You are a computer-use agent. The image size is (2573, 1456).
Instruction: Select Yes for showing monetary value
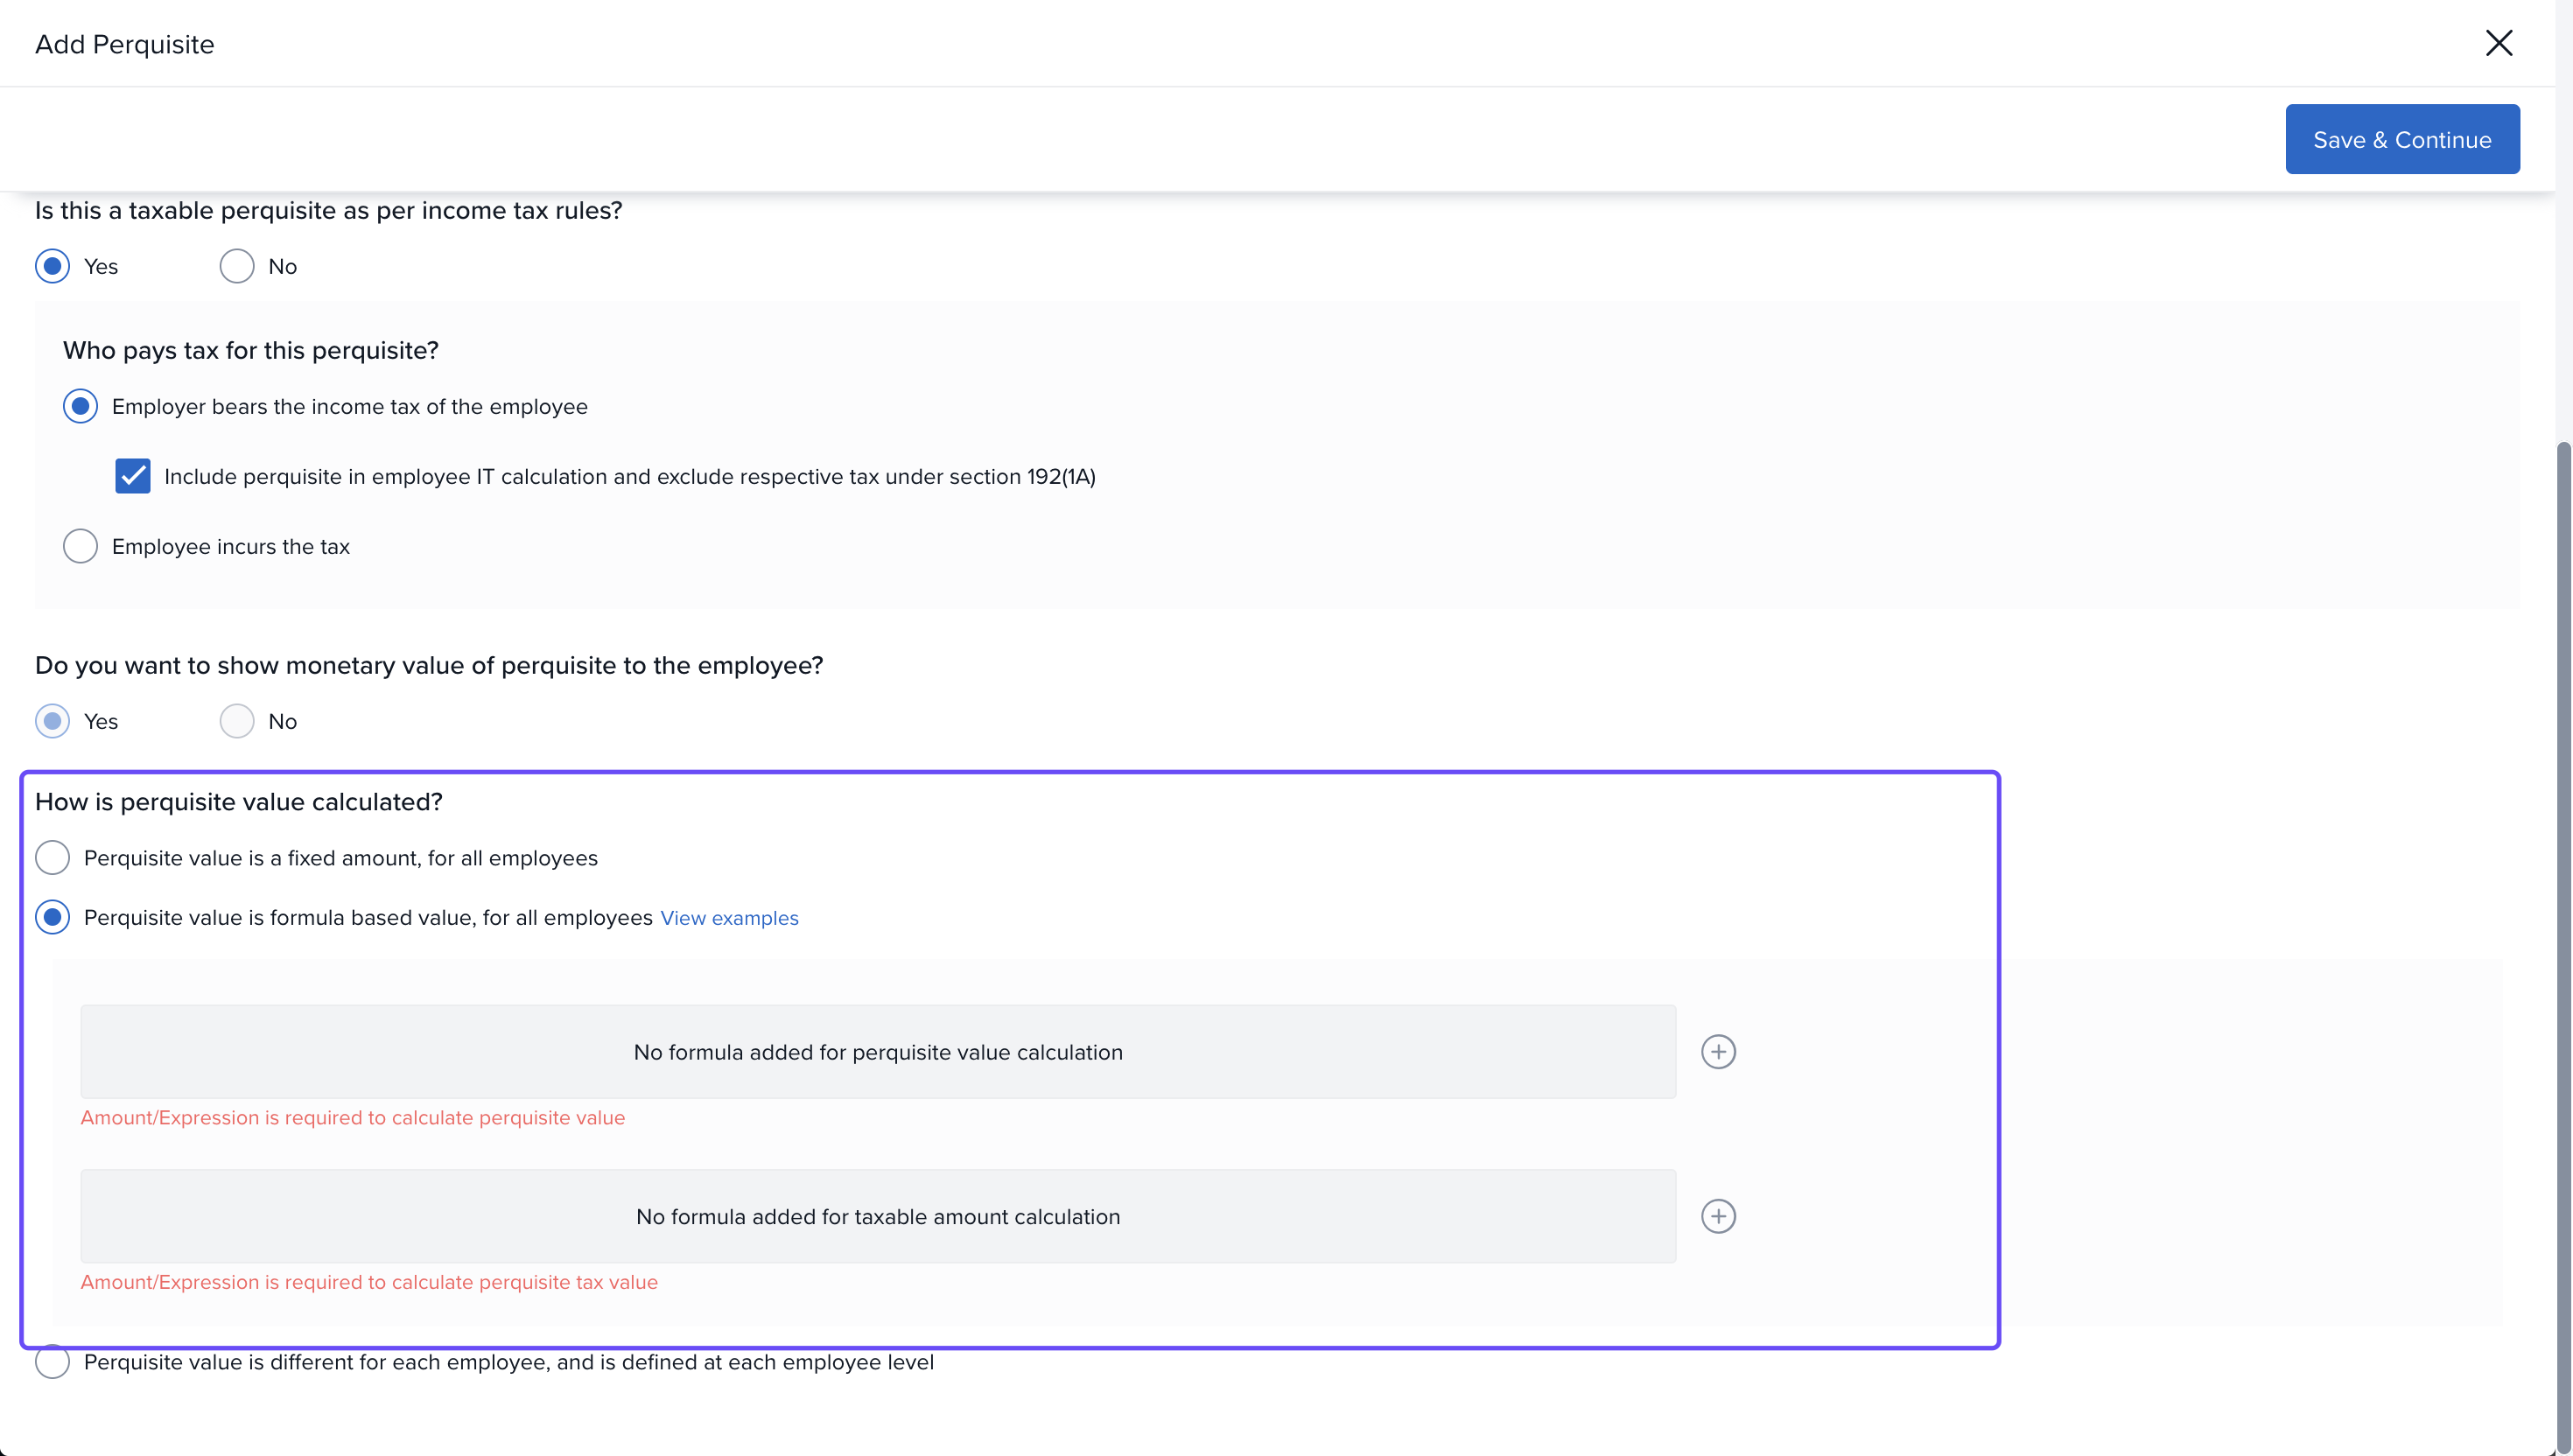coord(52,721)
